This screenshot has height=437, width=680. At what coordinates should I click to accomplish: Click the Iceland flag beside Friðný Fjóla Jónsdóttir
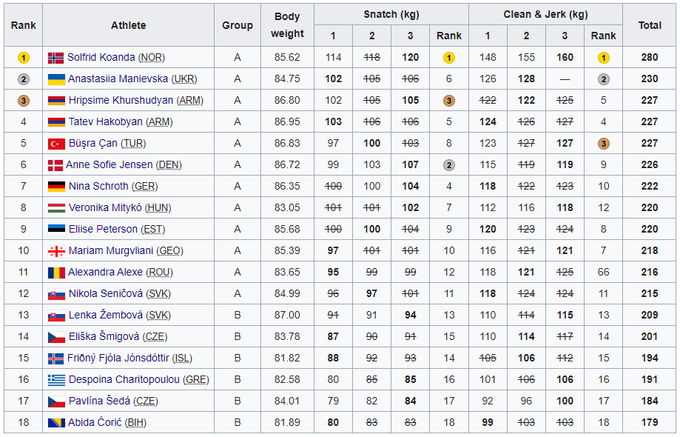point(55,358)
